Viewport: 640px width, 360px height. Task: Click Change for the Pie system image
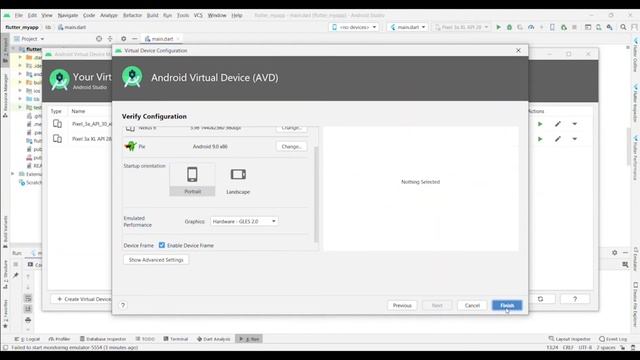tap(291, 146)
